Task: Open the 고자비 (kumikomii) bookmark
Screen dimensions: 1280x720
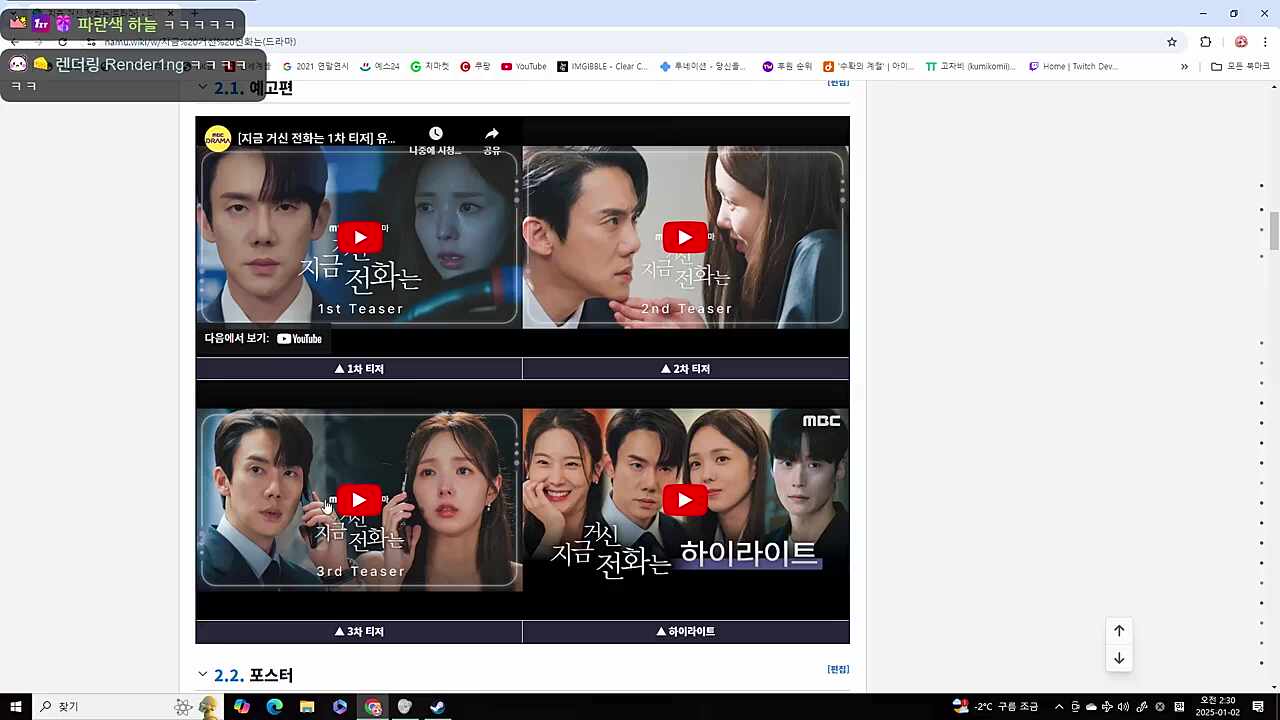Action: point(972,67)
